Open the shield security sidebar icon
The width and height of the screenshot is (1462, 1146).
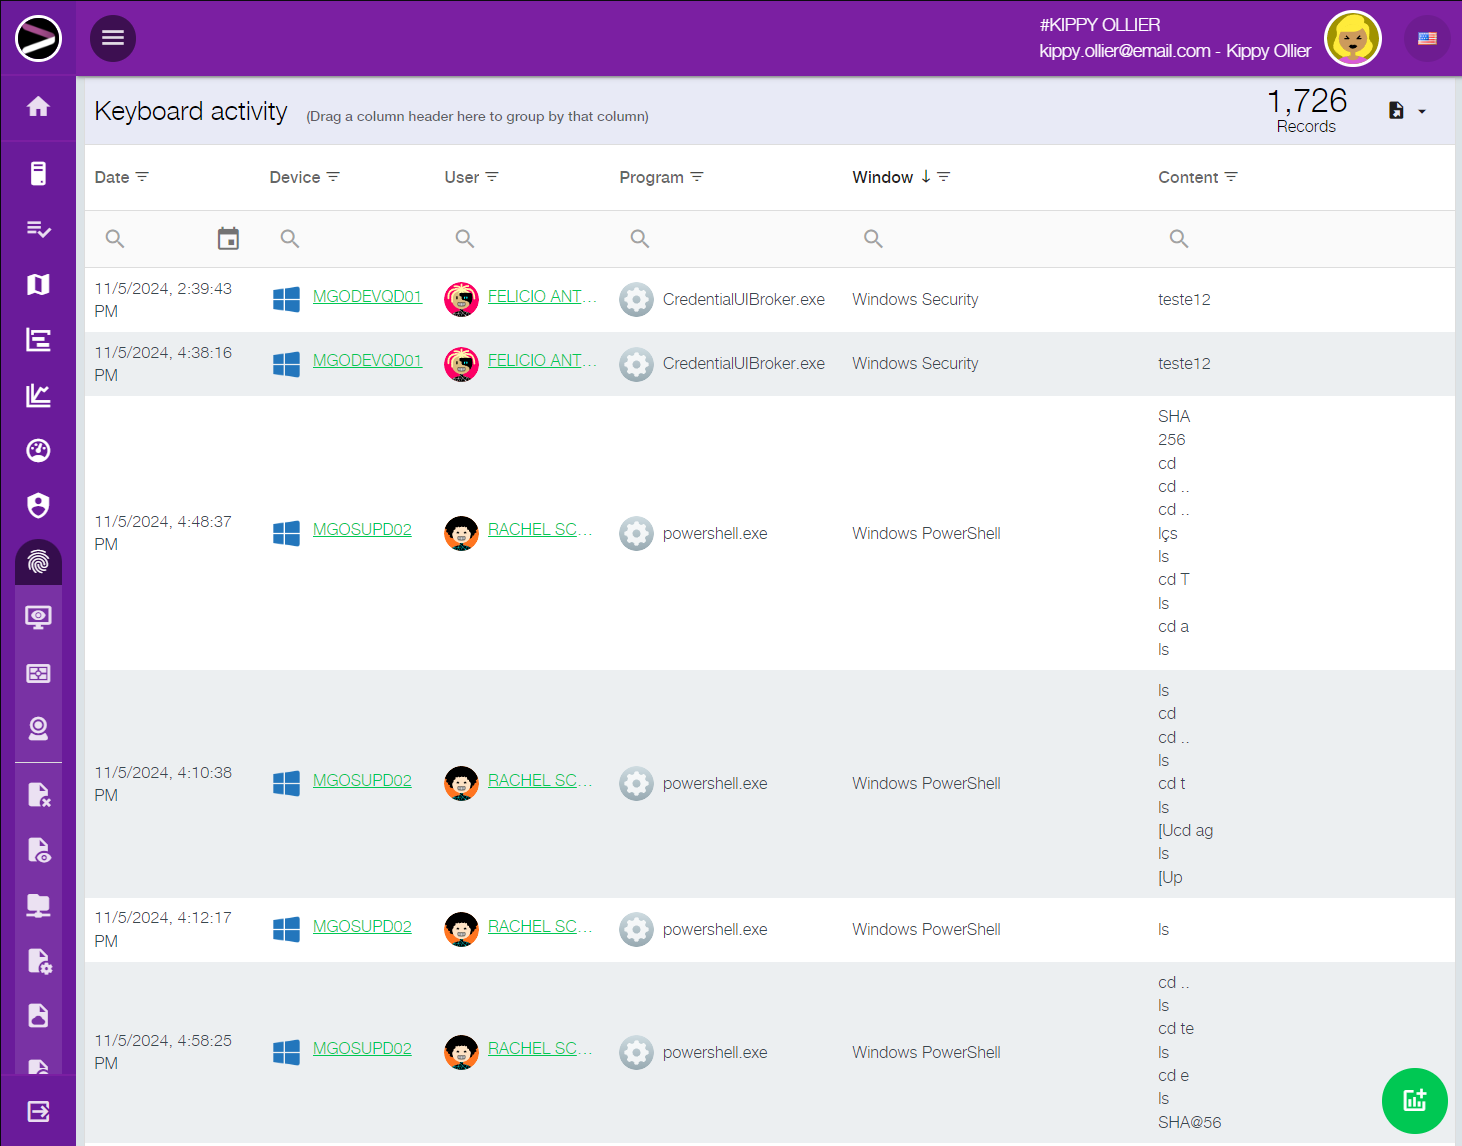click(38, 506)
